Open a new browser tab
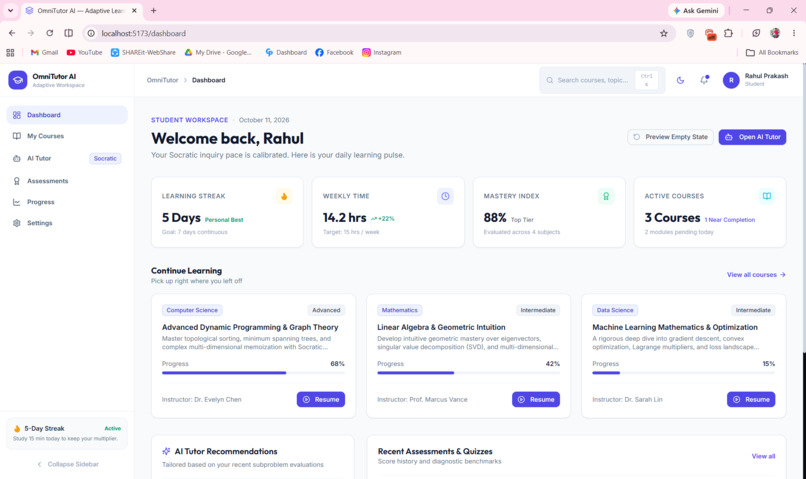 [x=153, y=10]
